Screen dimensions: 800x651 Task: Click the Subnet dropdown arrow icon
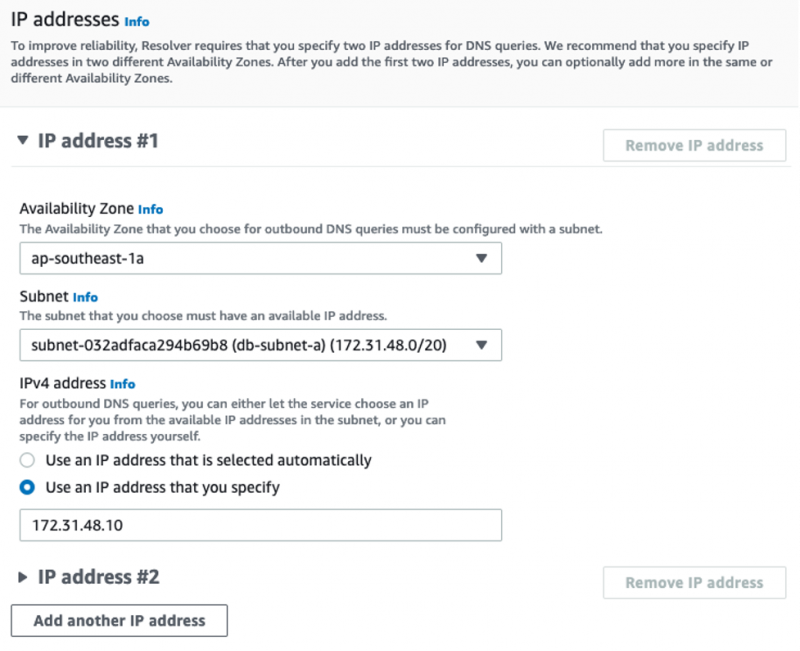click(481, 345)
